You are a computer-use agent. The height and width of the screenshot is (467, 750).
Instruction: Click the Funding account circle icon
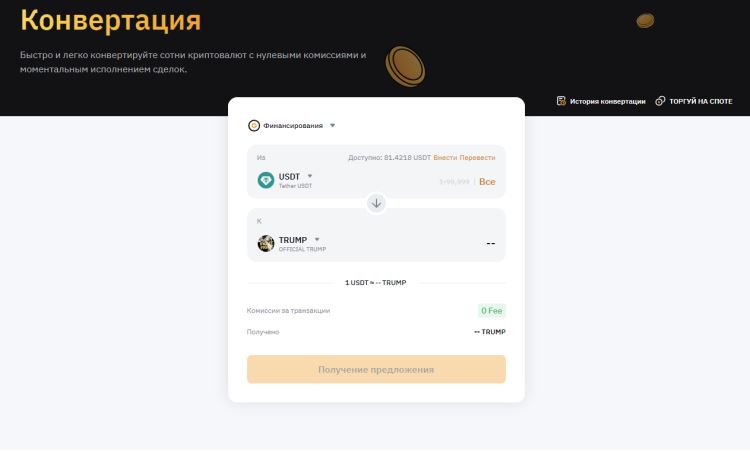[254, 125]
